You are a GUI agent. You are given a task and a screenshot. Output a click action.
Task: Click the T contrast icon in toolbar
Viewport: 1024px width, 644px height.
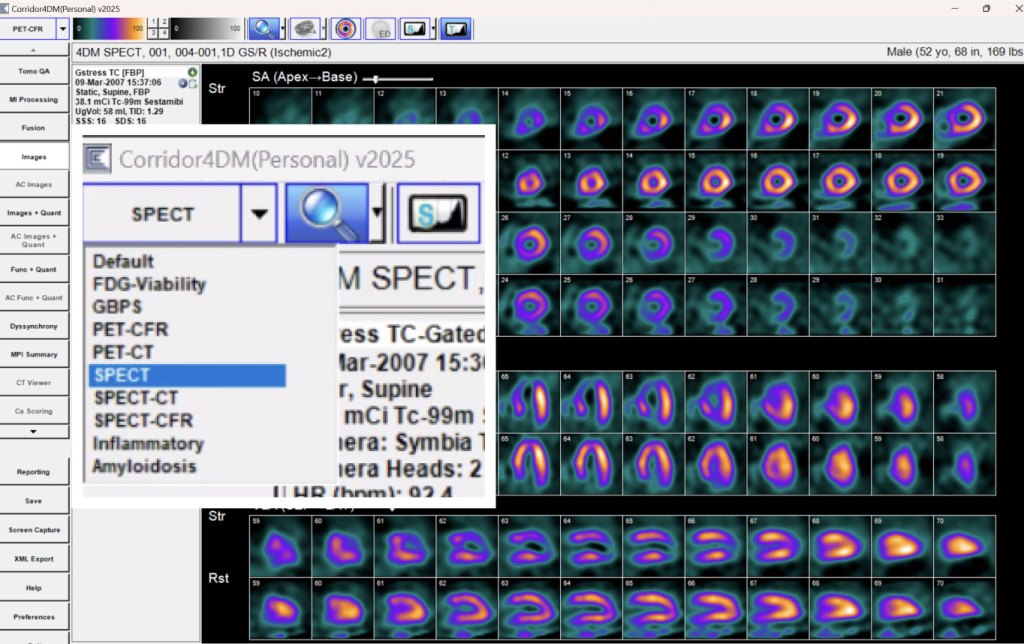(455, 28)
